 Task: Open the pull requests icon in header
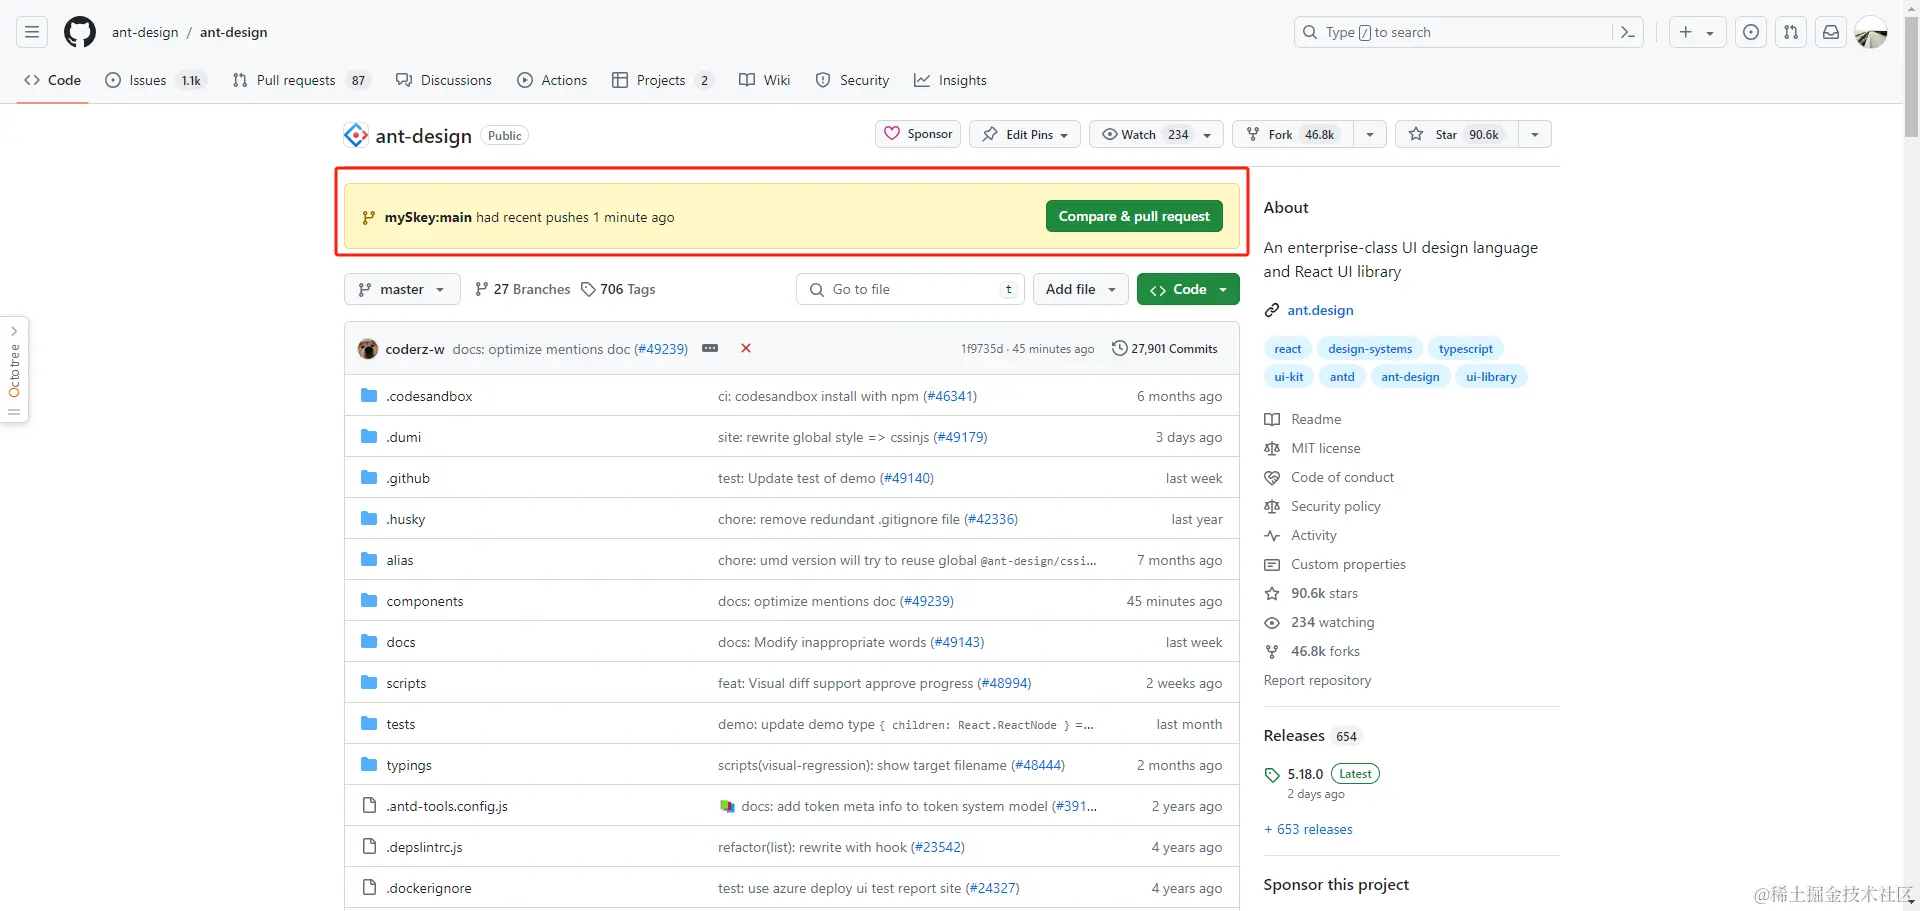1791,32
